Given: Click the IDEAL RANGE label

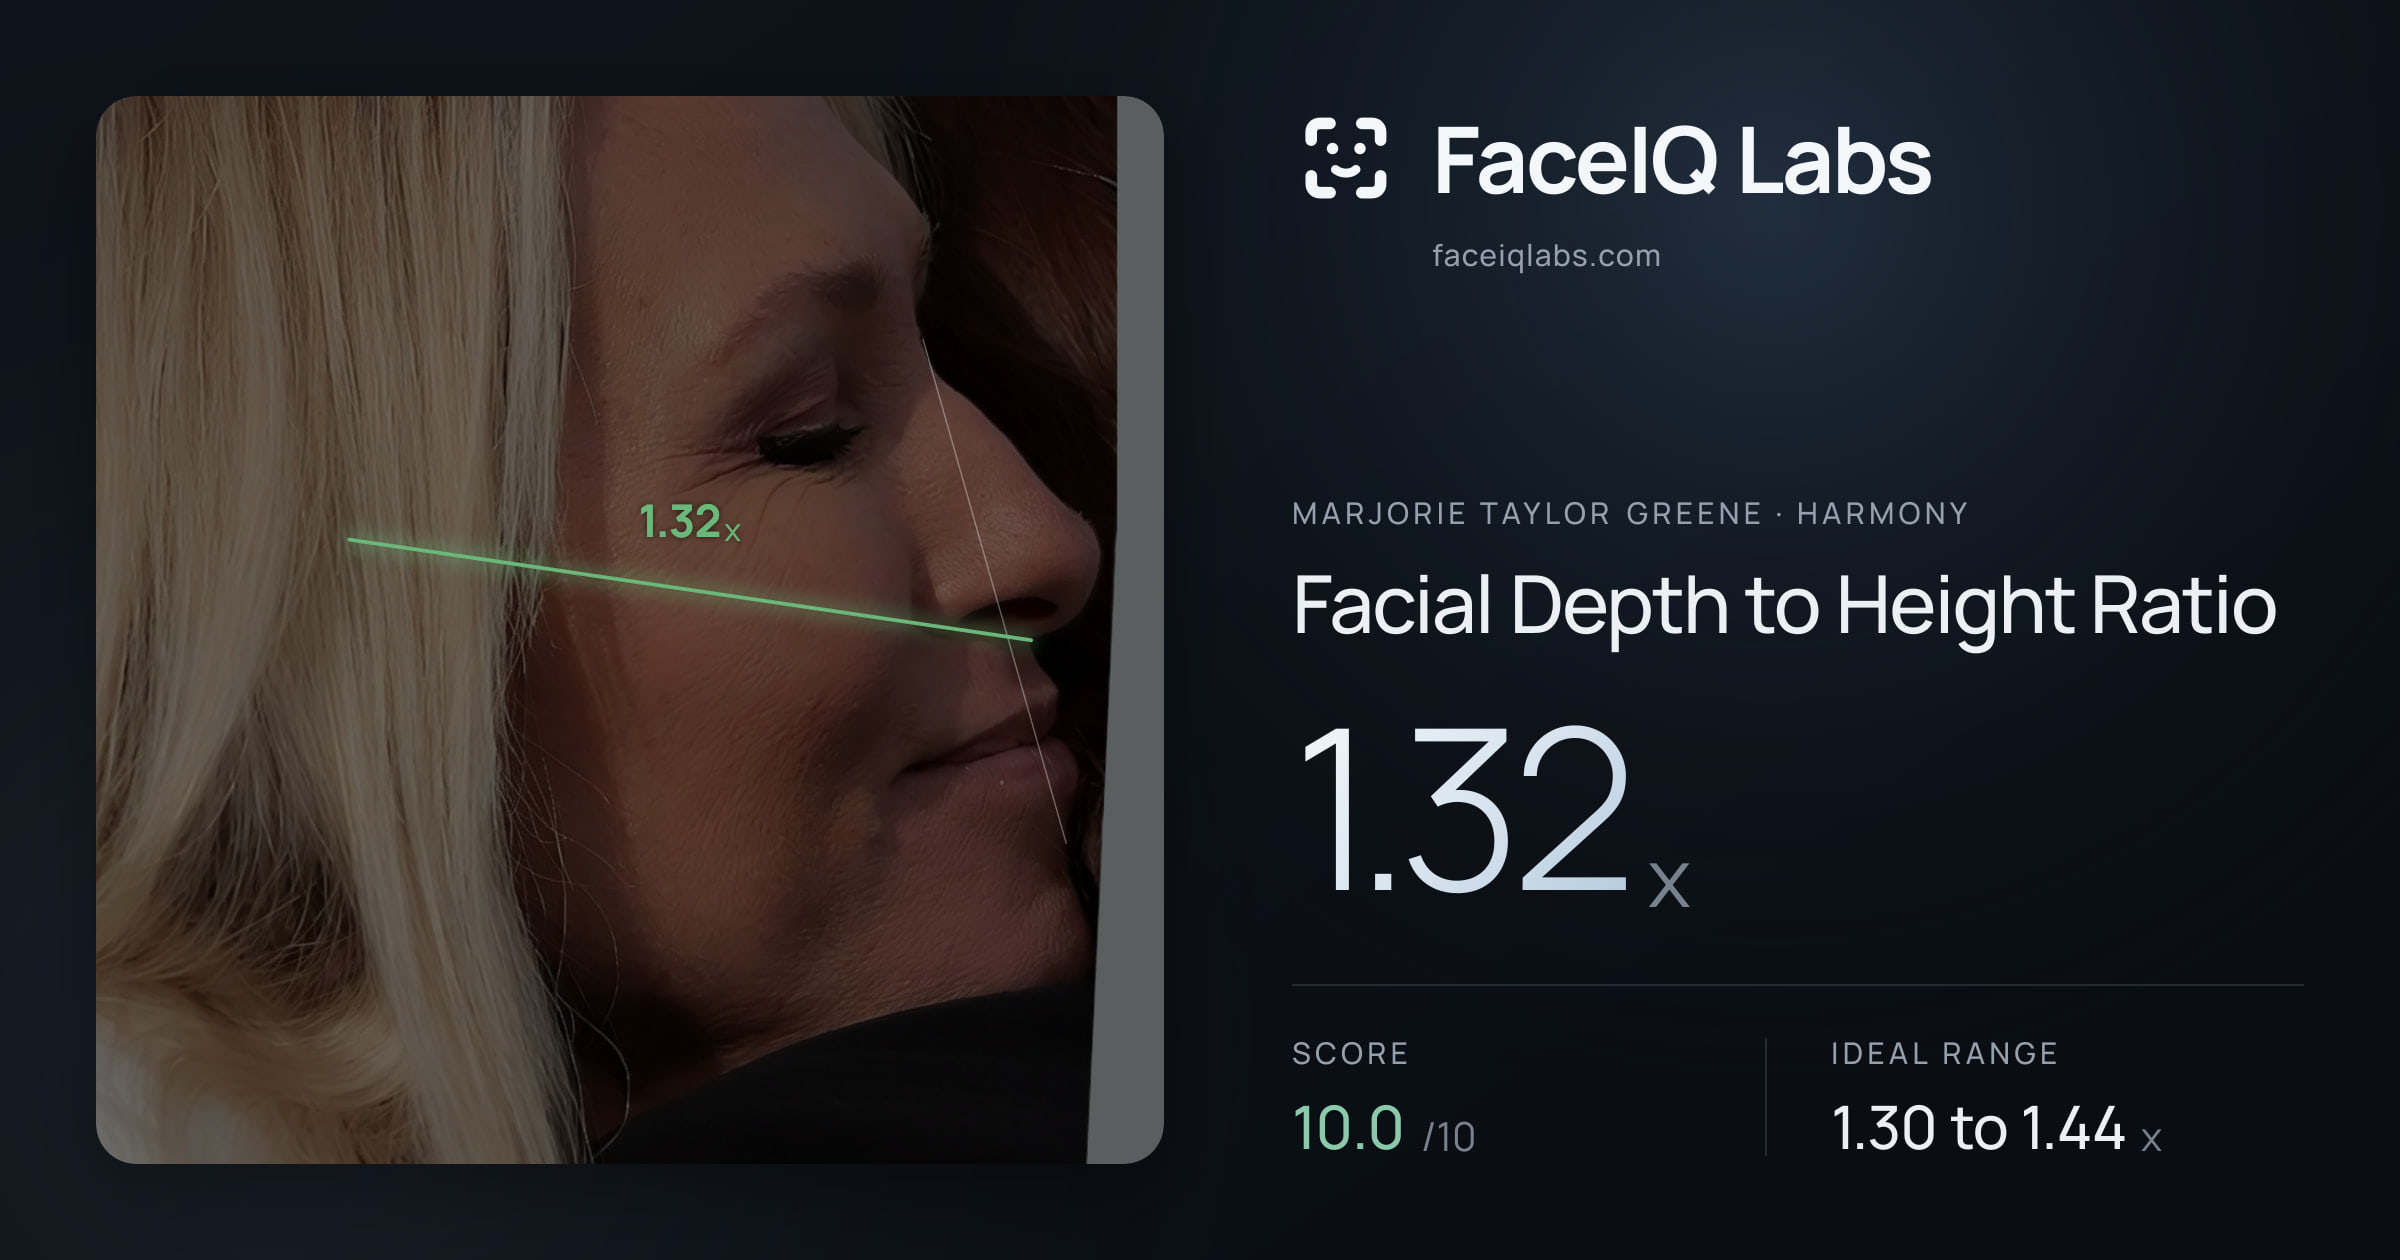Looking at the screenshot, I should (1944, 1053).
